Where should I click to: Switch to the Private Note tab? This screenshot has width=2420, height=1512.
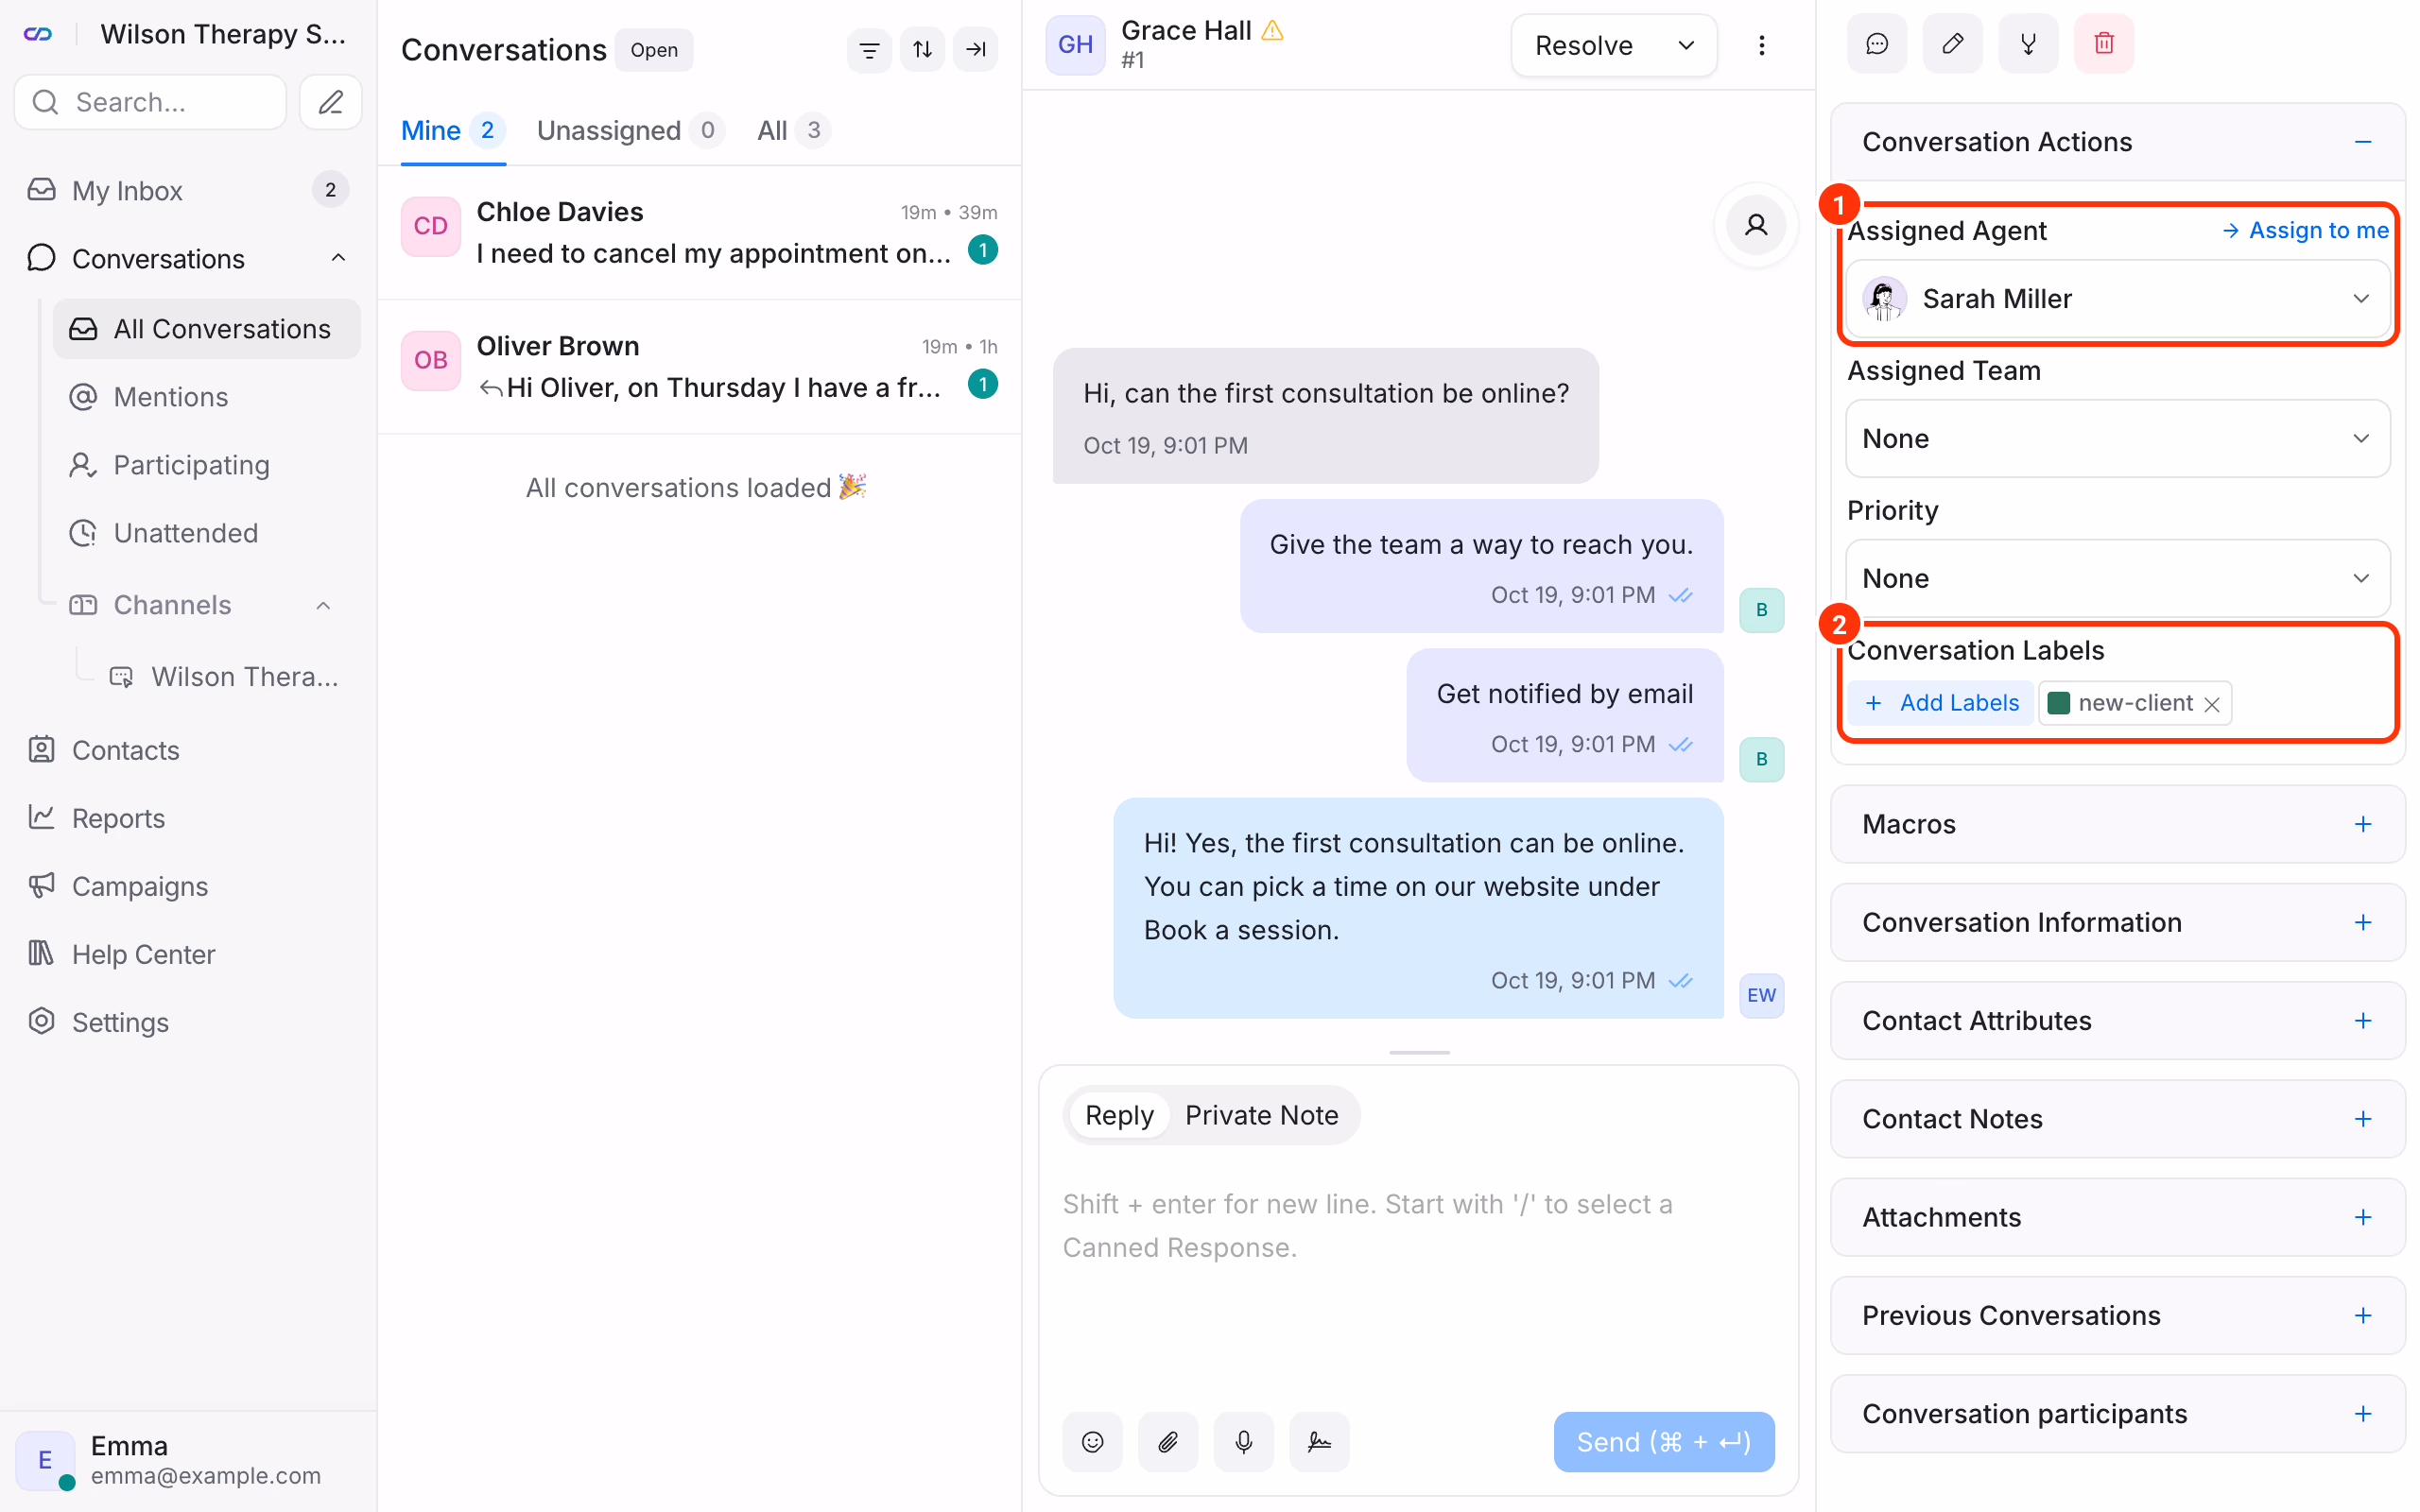[x=1261, y=1115]
